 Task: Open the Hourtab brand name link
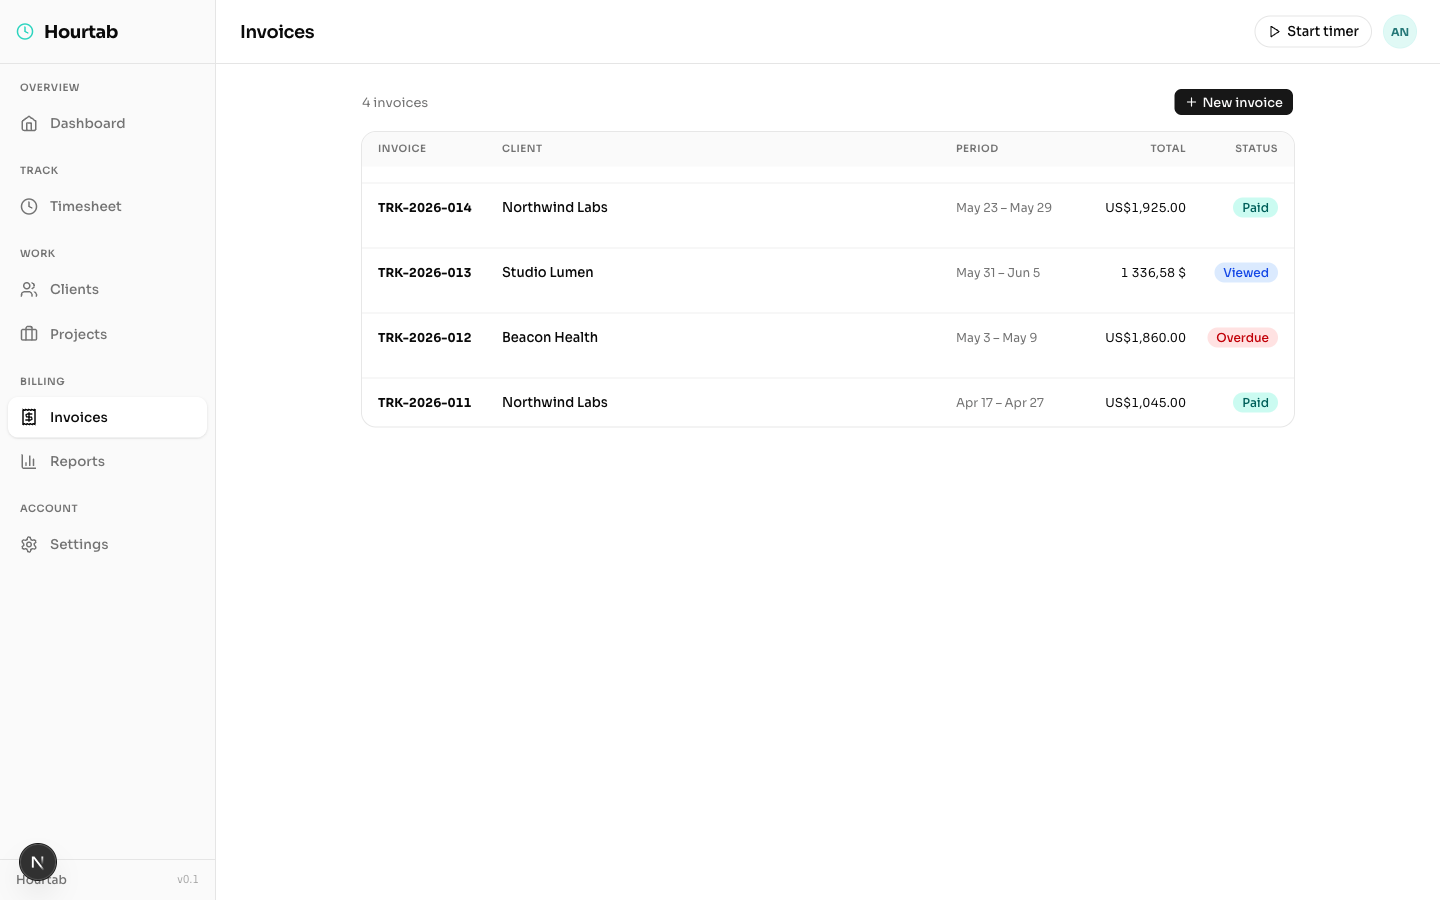tap(81, 32)
